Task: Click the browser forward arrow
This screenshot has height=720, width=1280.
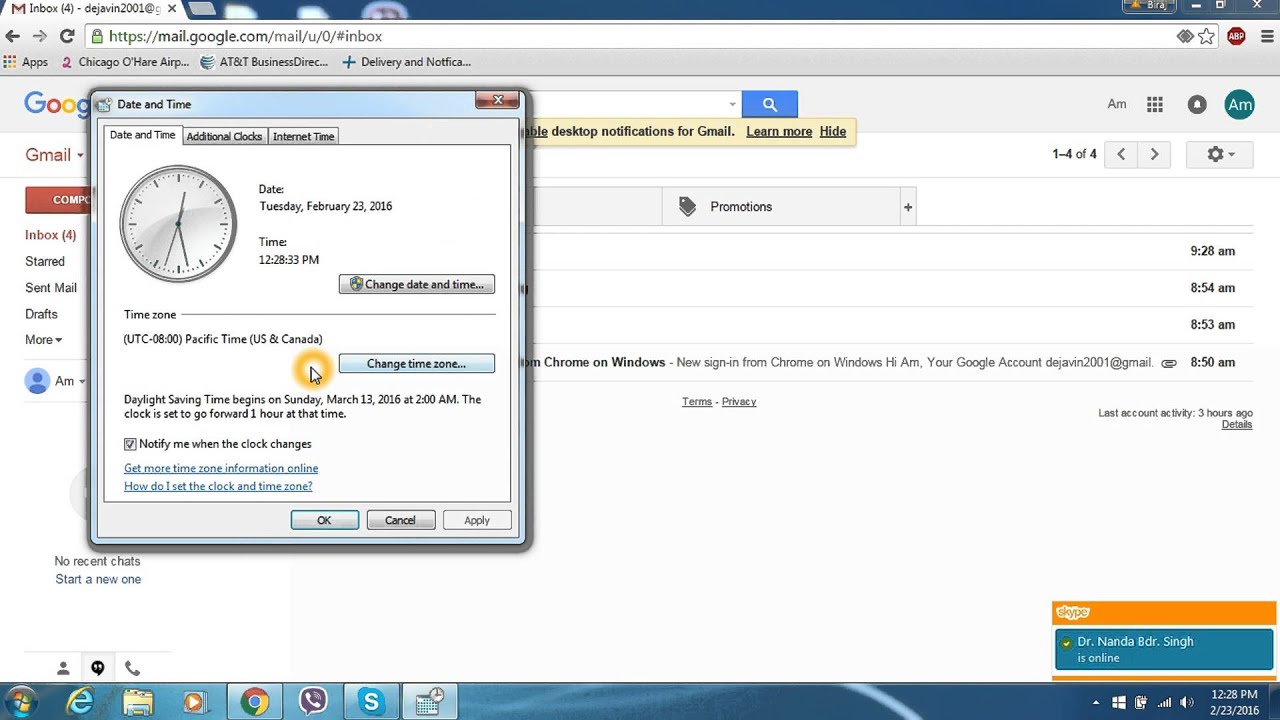Action: pyautogui.click(x=40, y=36)
